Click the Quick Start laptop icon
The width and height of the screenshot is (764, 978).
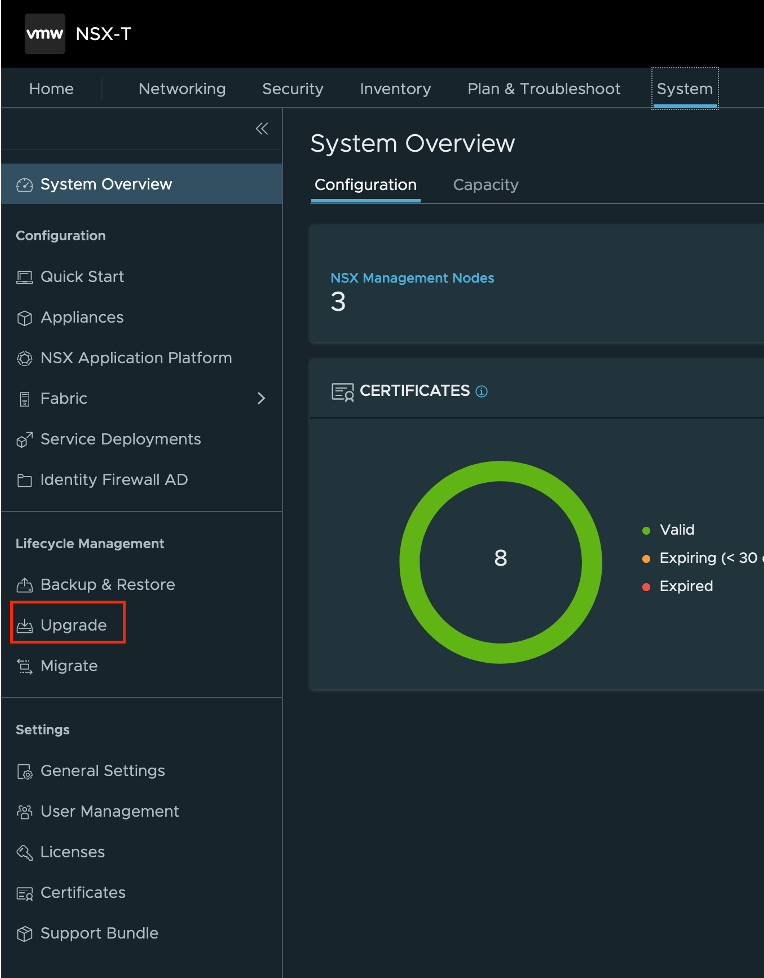coord(25,277)
